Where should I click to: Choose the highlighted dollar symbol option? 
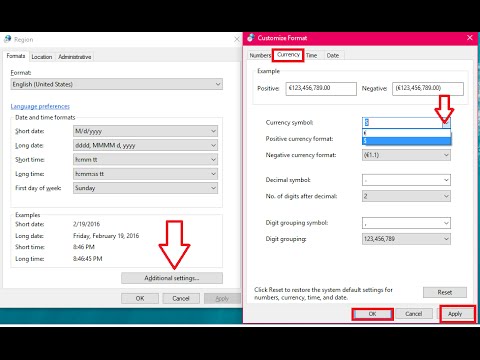[406, 141]
